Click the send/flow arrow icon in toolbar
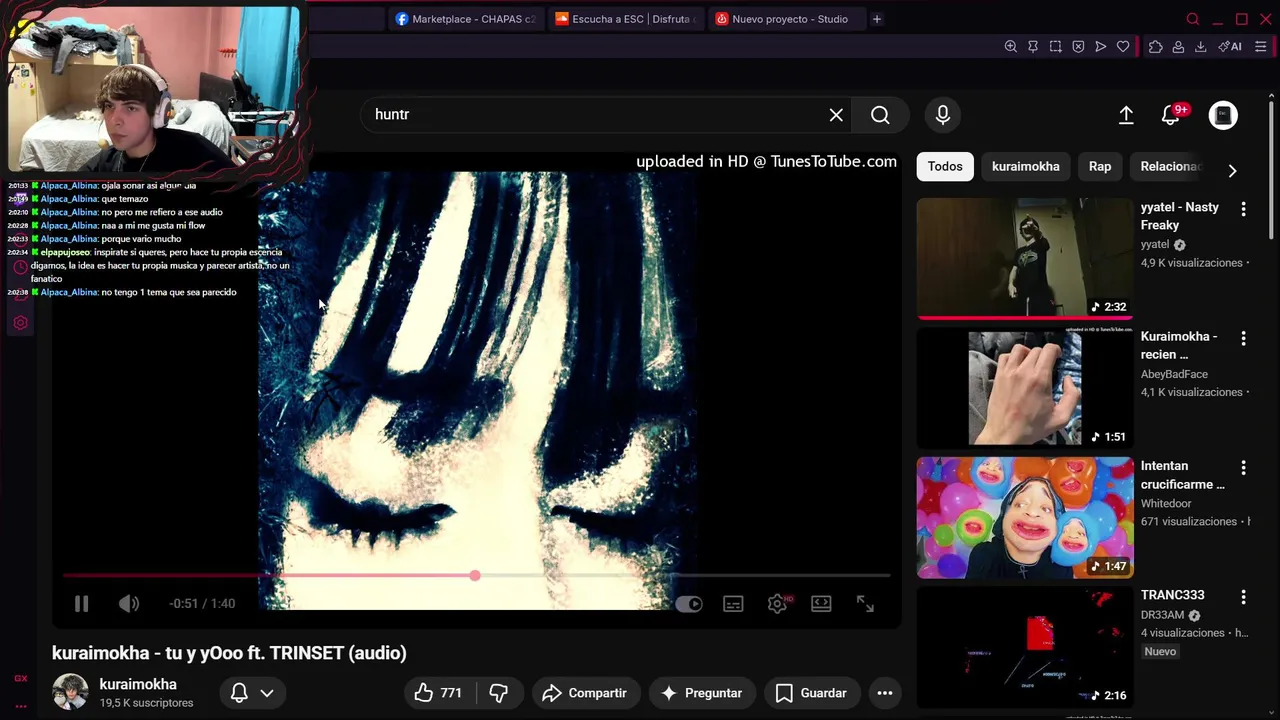This screenshot has height=720, width=1280. tap(1101, 47)
